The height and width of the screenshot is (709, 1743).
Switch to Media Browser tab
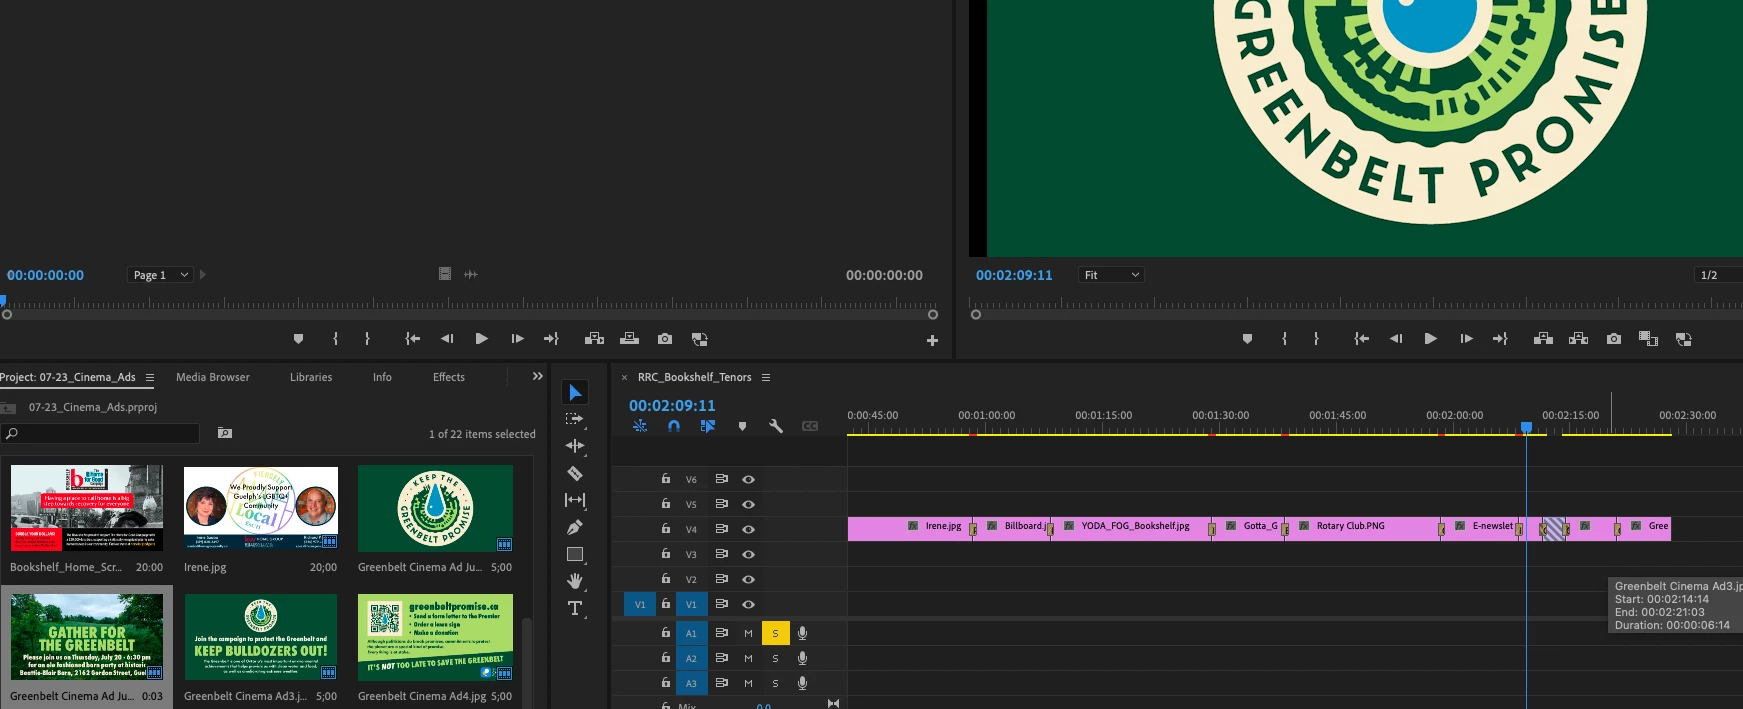[x=213, y=377]
